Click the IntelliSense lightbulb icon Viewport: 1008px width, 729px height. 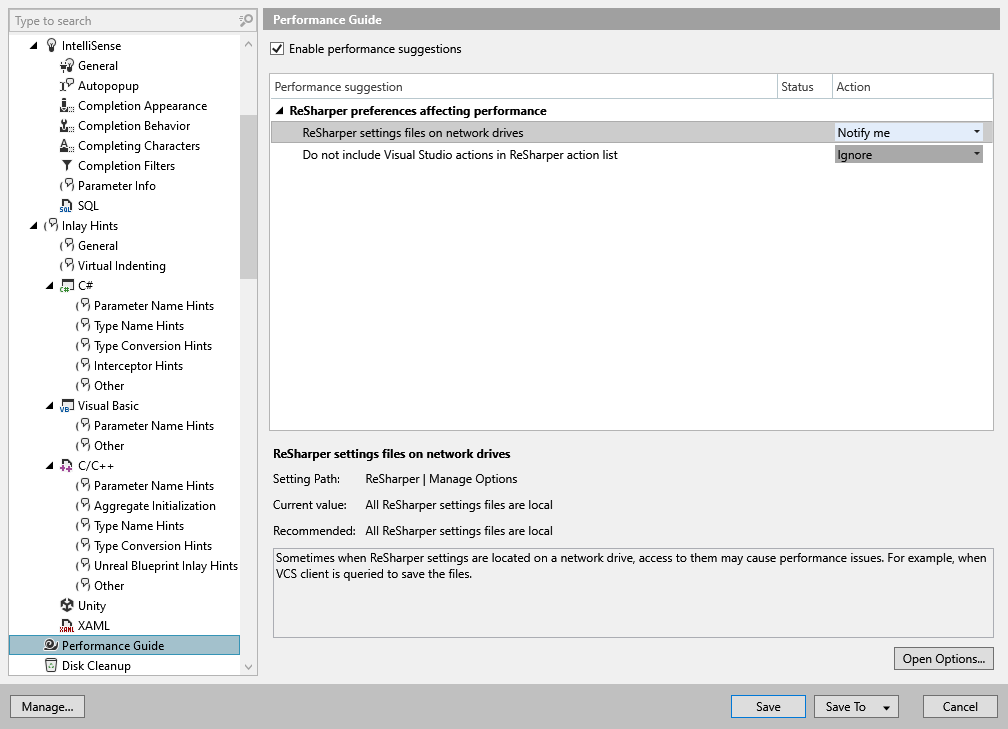coord(51,45)
